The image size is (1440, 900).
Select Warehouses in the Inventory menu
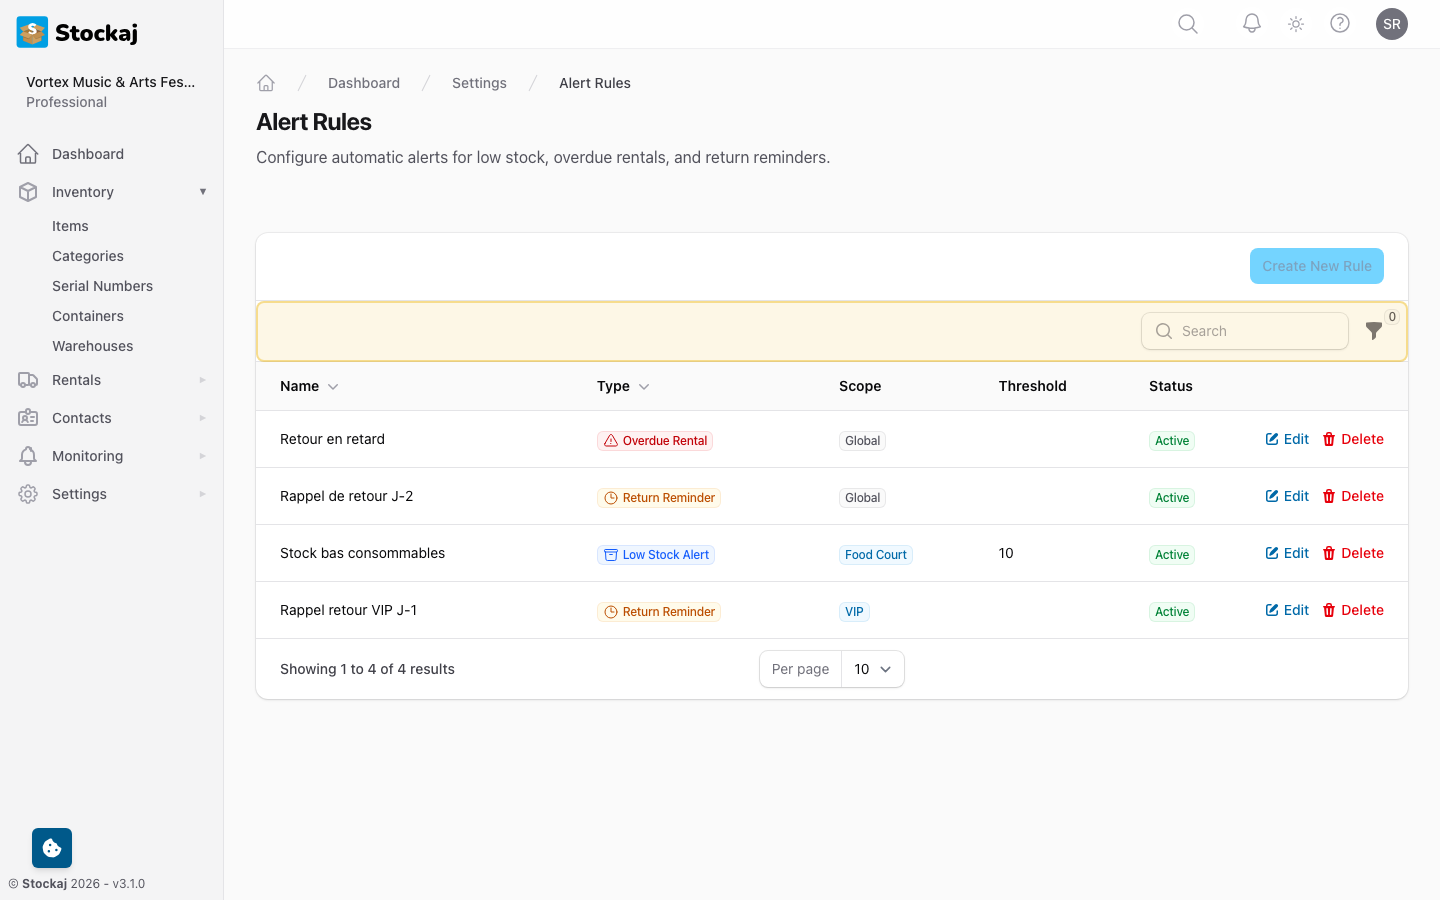[92, 346]
